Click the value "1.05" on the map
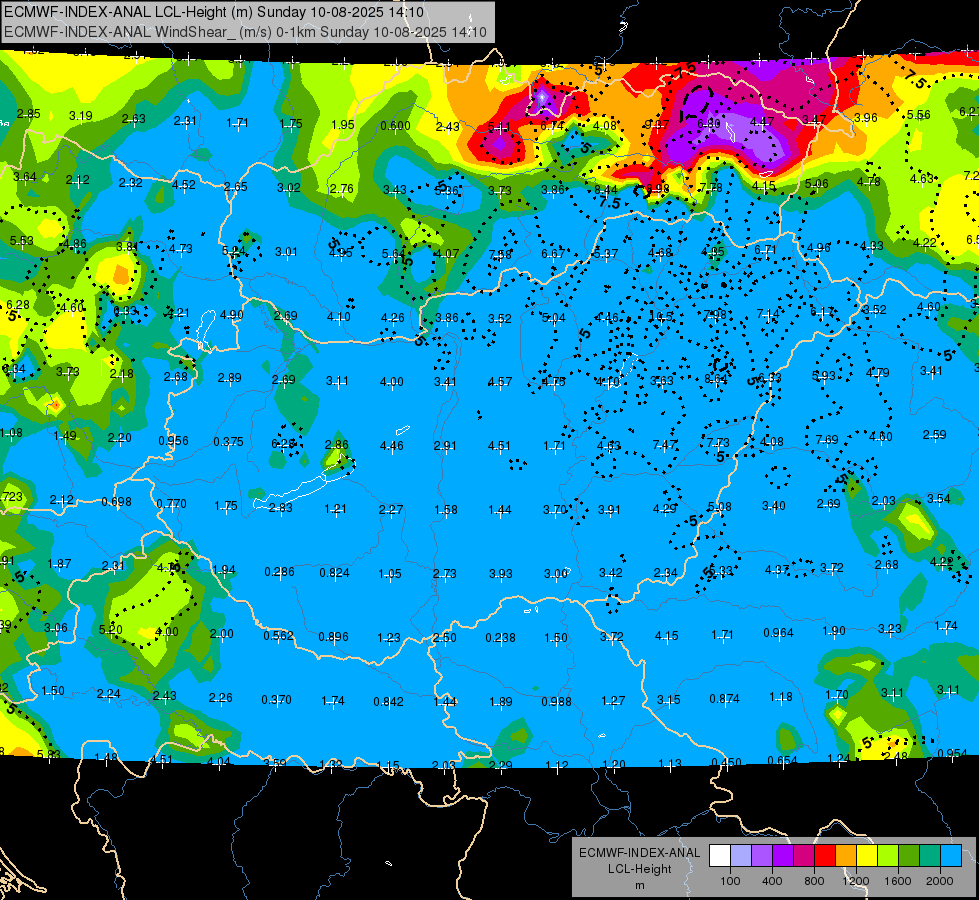The width and height of the screenshot is (979, 900). click(x=390, y=573)
